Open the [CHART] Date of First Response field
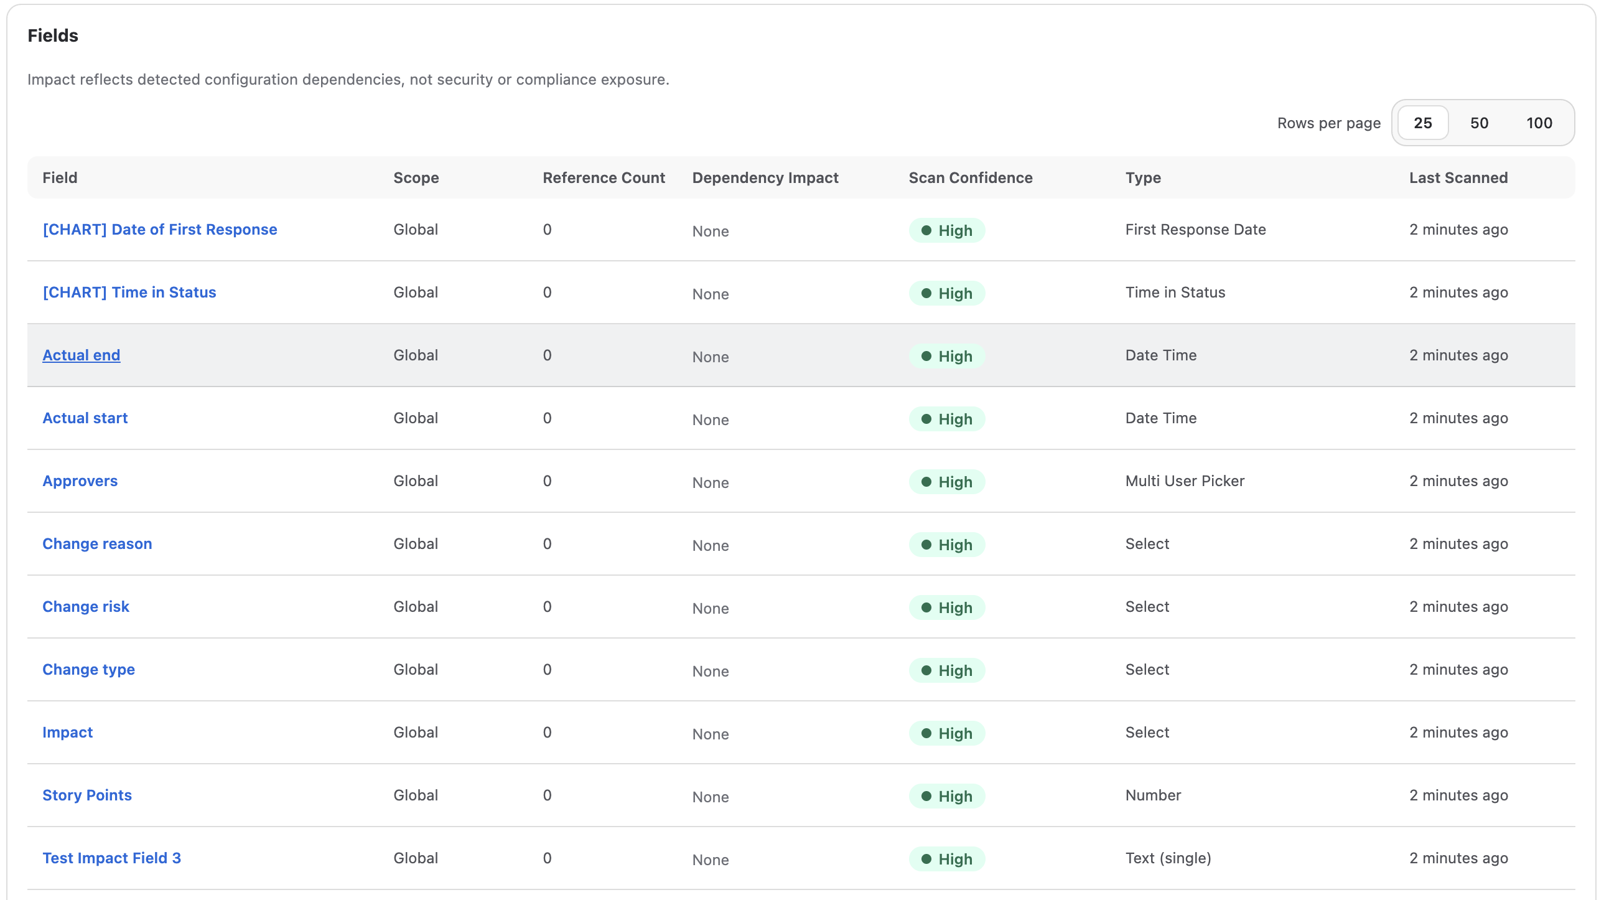Viewport: 1609px width, 900px height. coord(159,229)
